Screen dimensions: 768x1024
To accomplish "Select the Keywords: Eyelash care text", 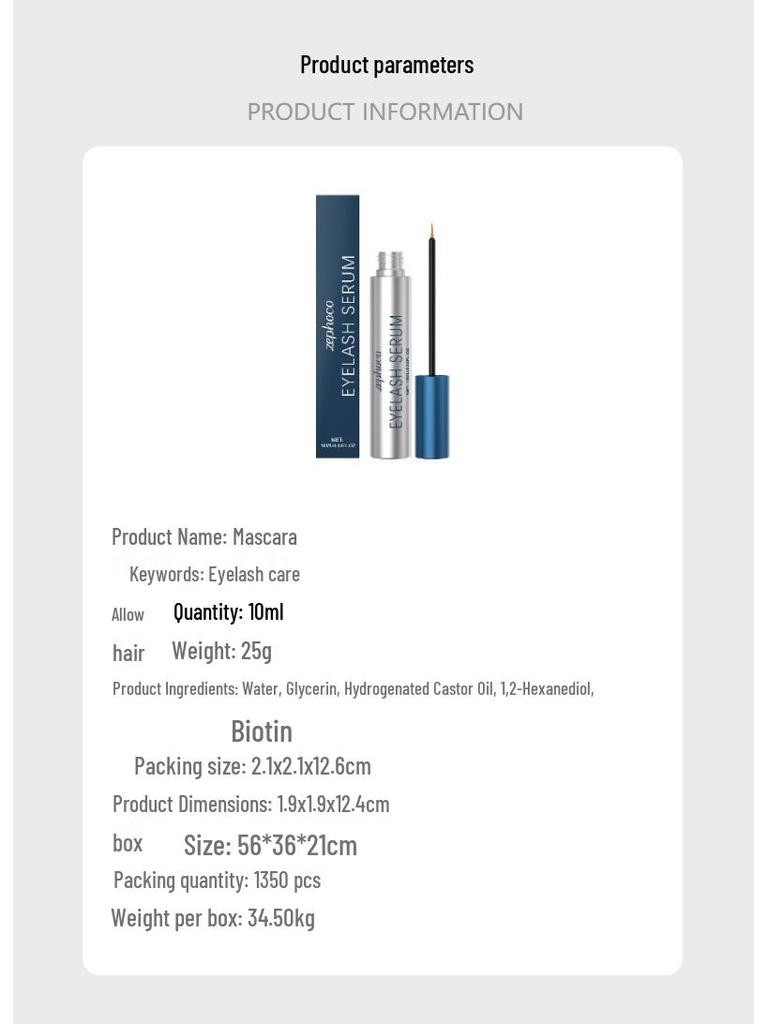I will tap(214, 574).
